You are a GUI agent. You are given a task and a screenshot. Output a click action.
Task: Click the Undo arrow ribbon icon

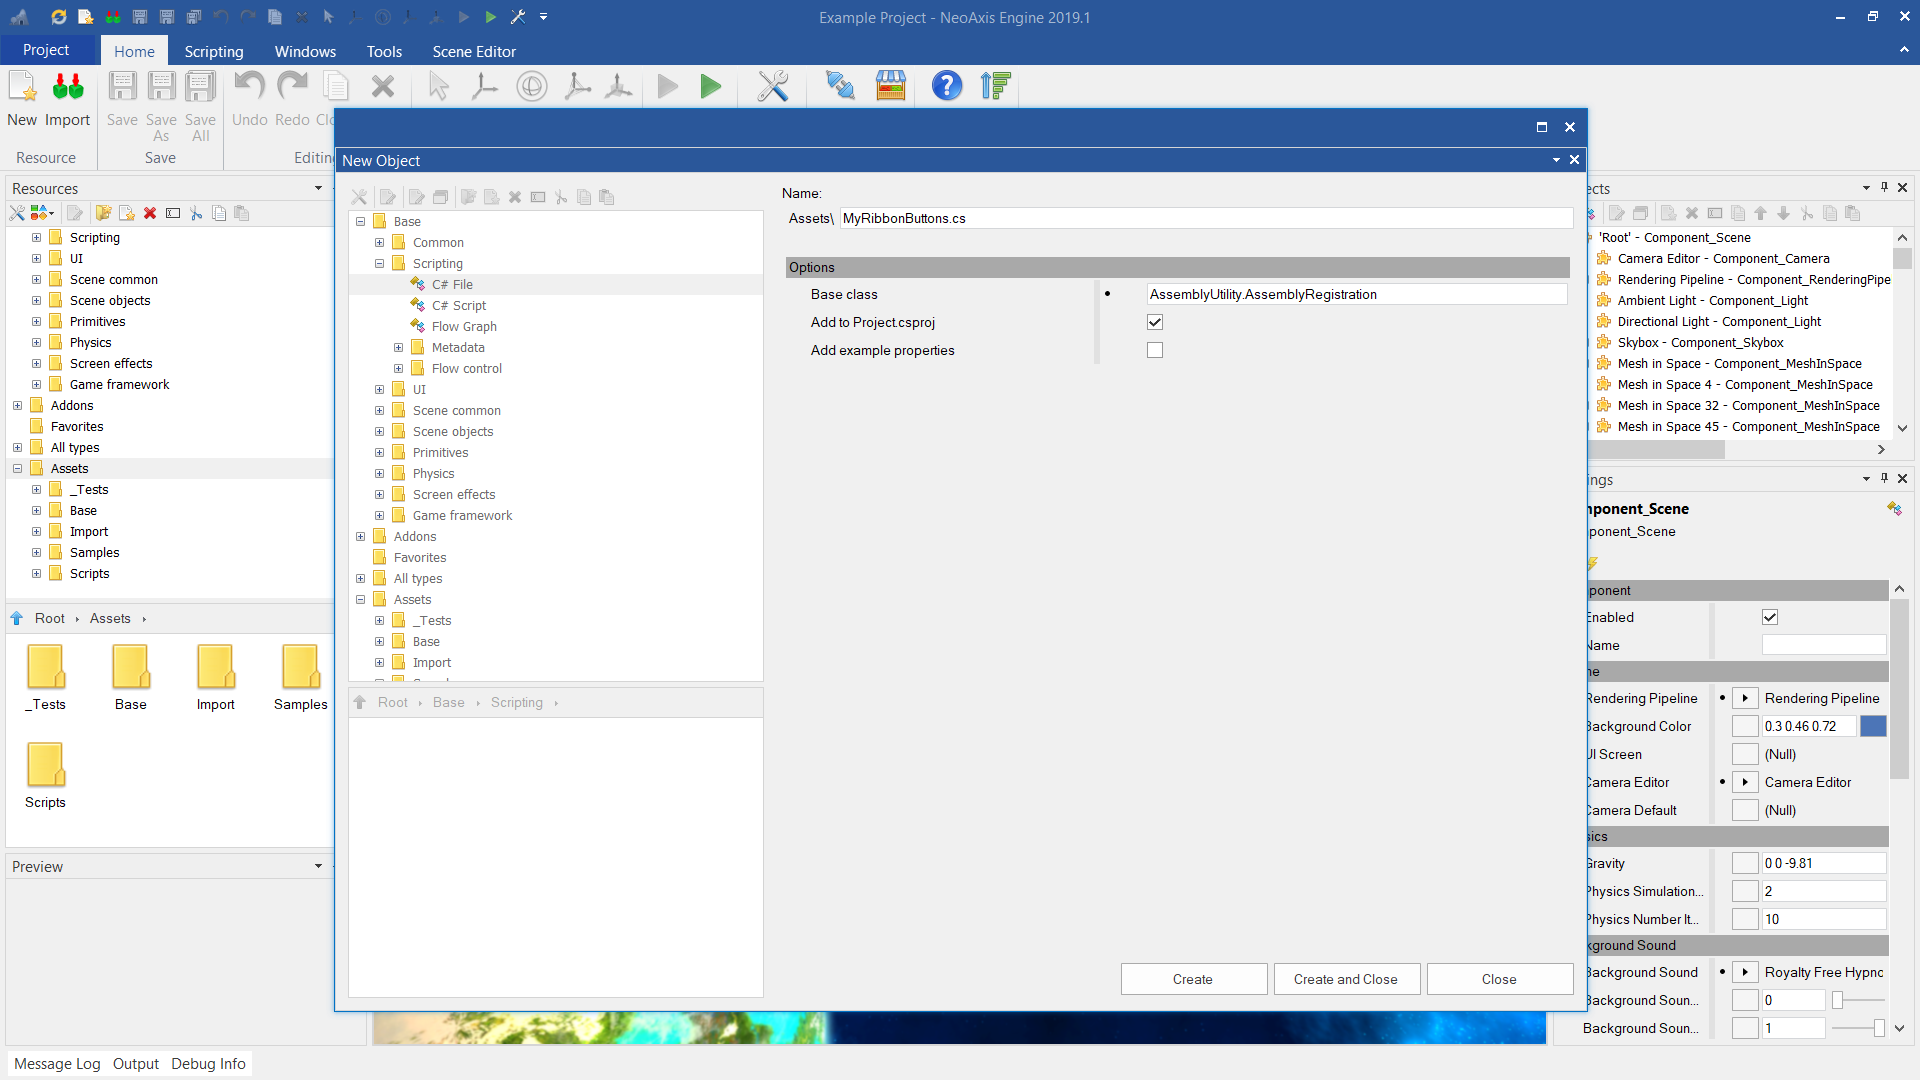click(249, 87)
